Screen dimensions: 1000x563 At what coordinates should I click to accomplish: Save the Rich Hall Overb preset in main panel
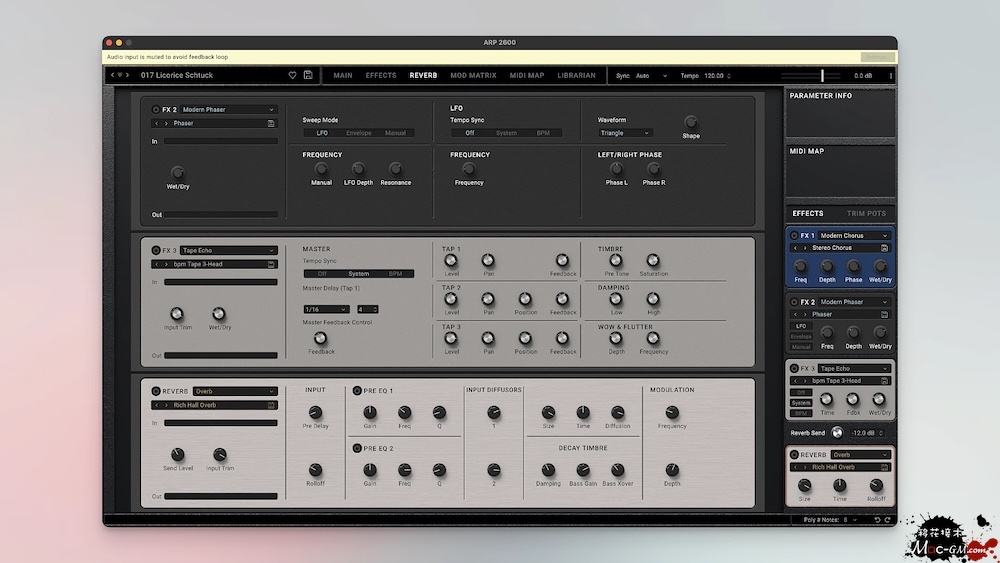(x=271, y=405)
